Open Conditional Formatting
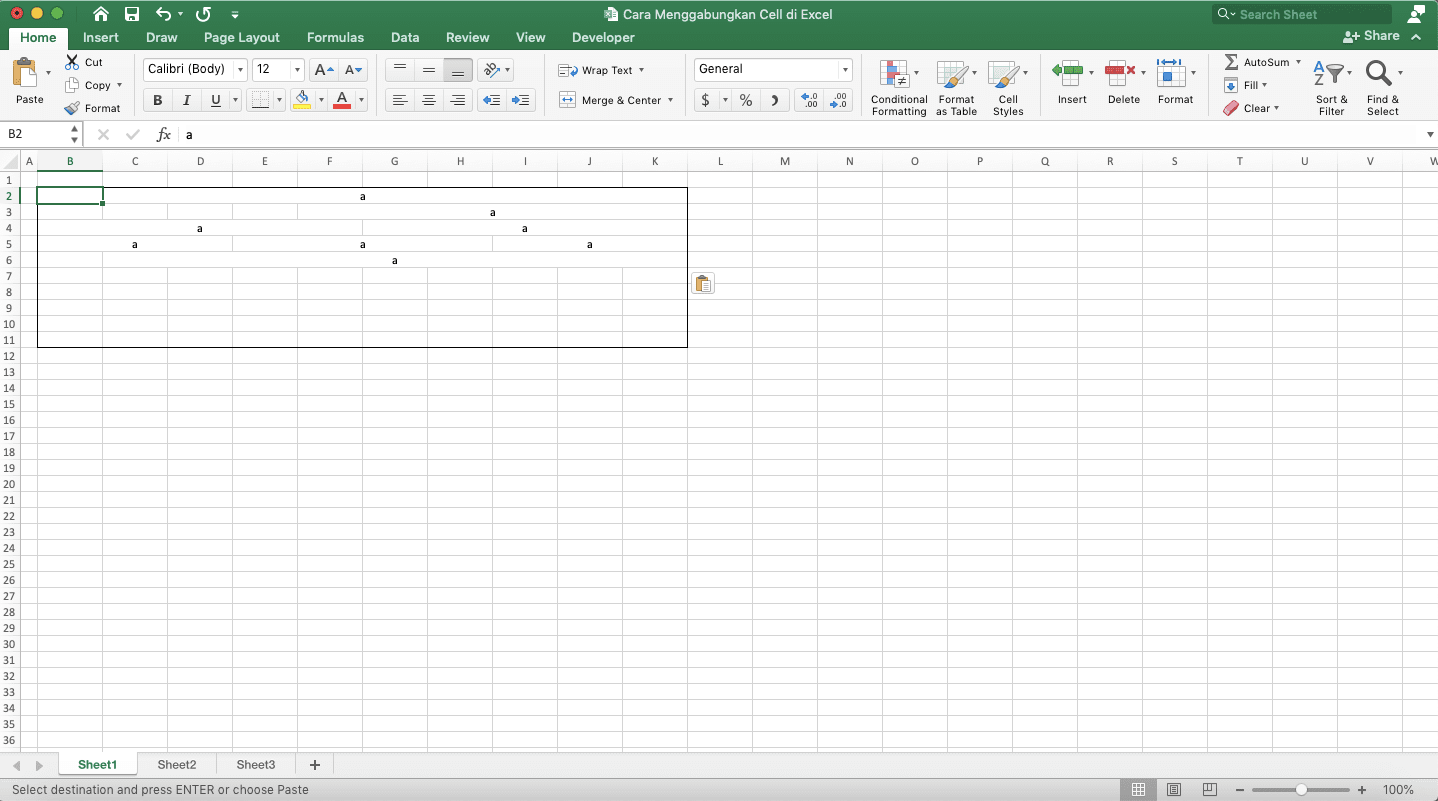 899,88
